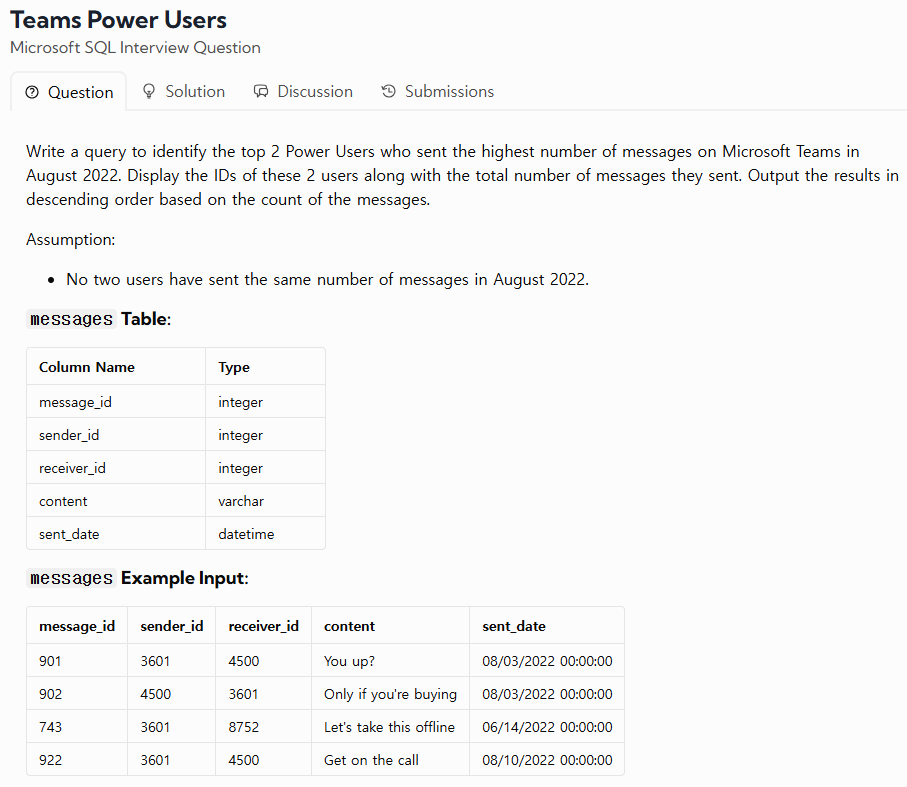Click the history clock icon beside Submissions
Viewport: 907px width, 787px height.
pos(388,91)
